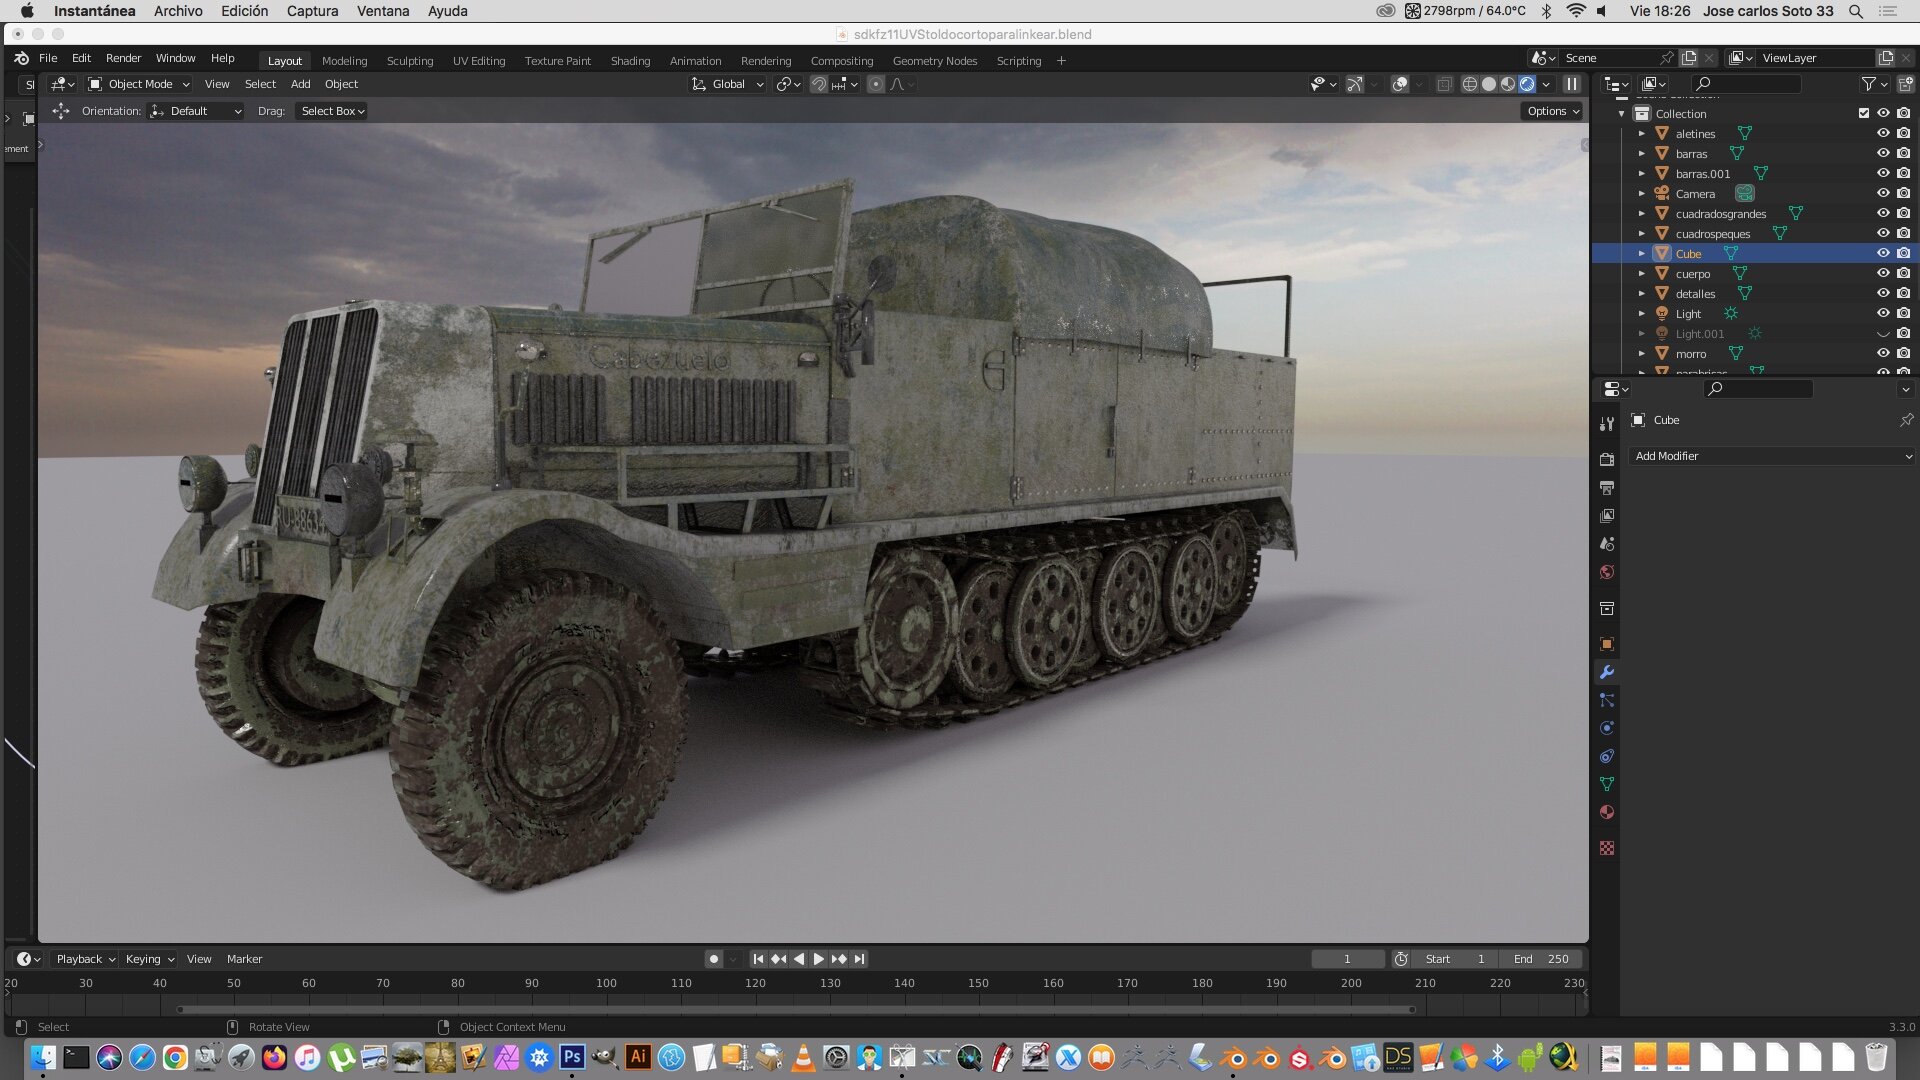The width and height of the screenshot is (1920, 1080).
Task: Open the Object properties tab
Action: pyautogui.click(x=1607, y=644)
